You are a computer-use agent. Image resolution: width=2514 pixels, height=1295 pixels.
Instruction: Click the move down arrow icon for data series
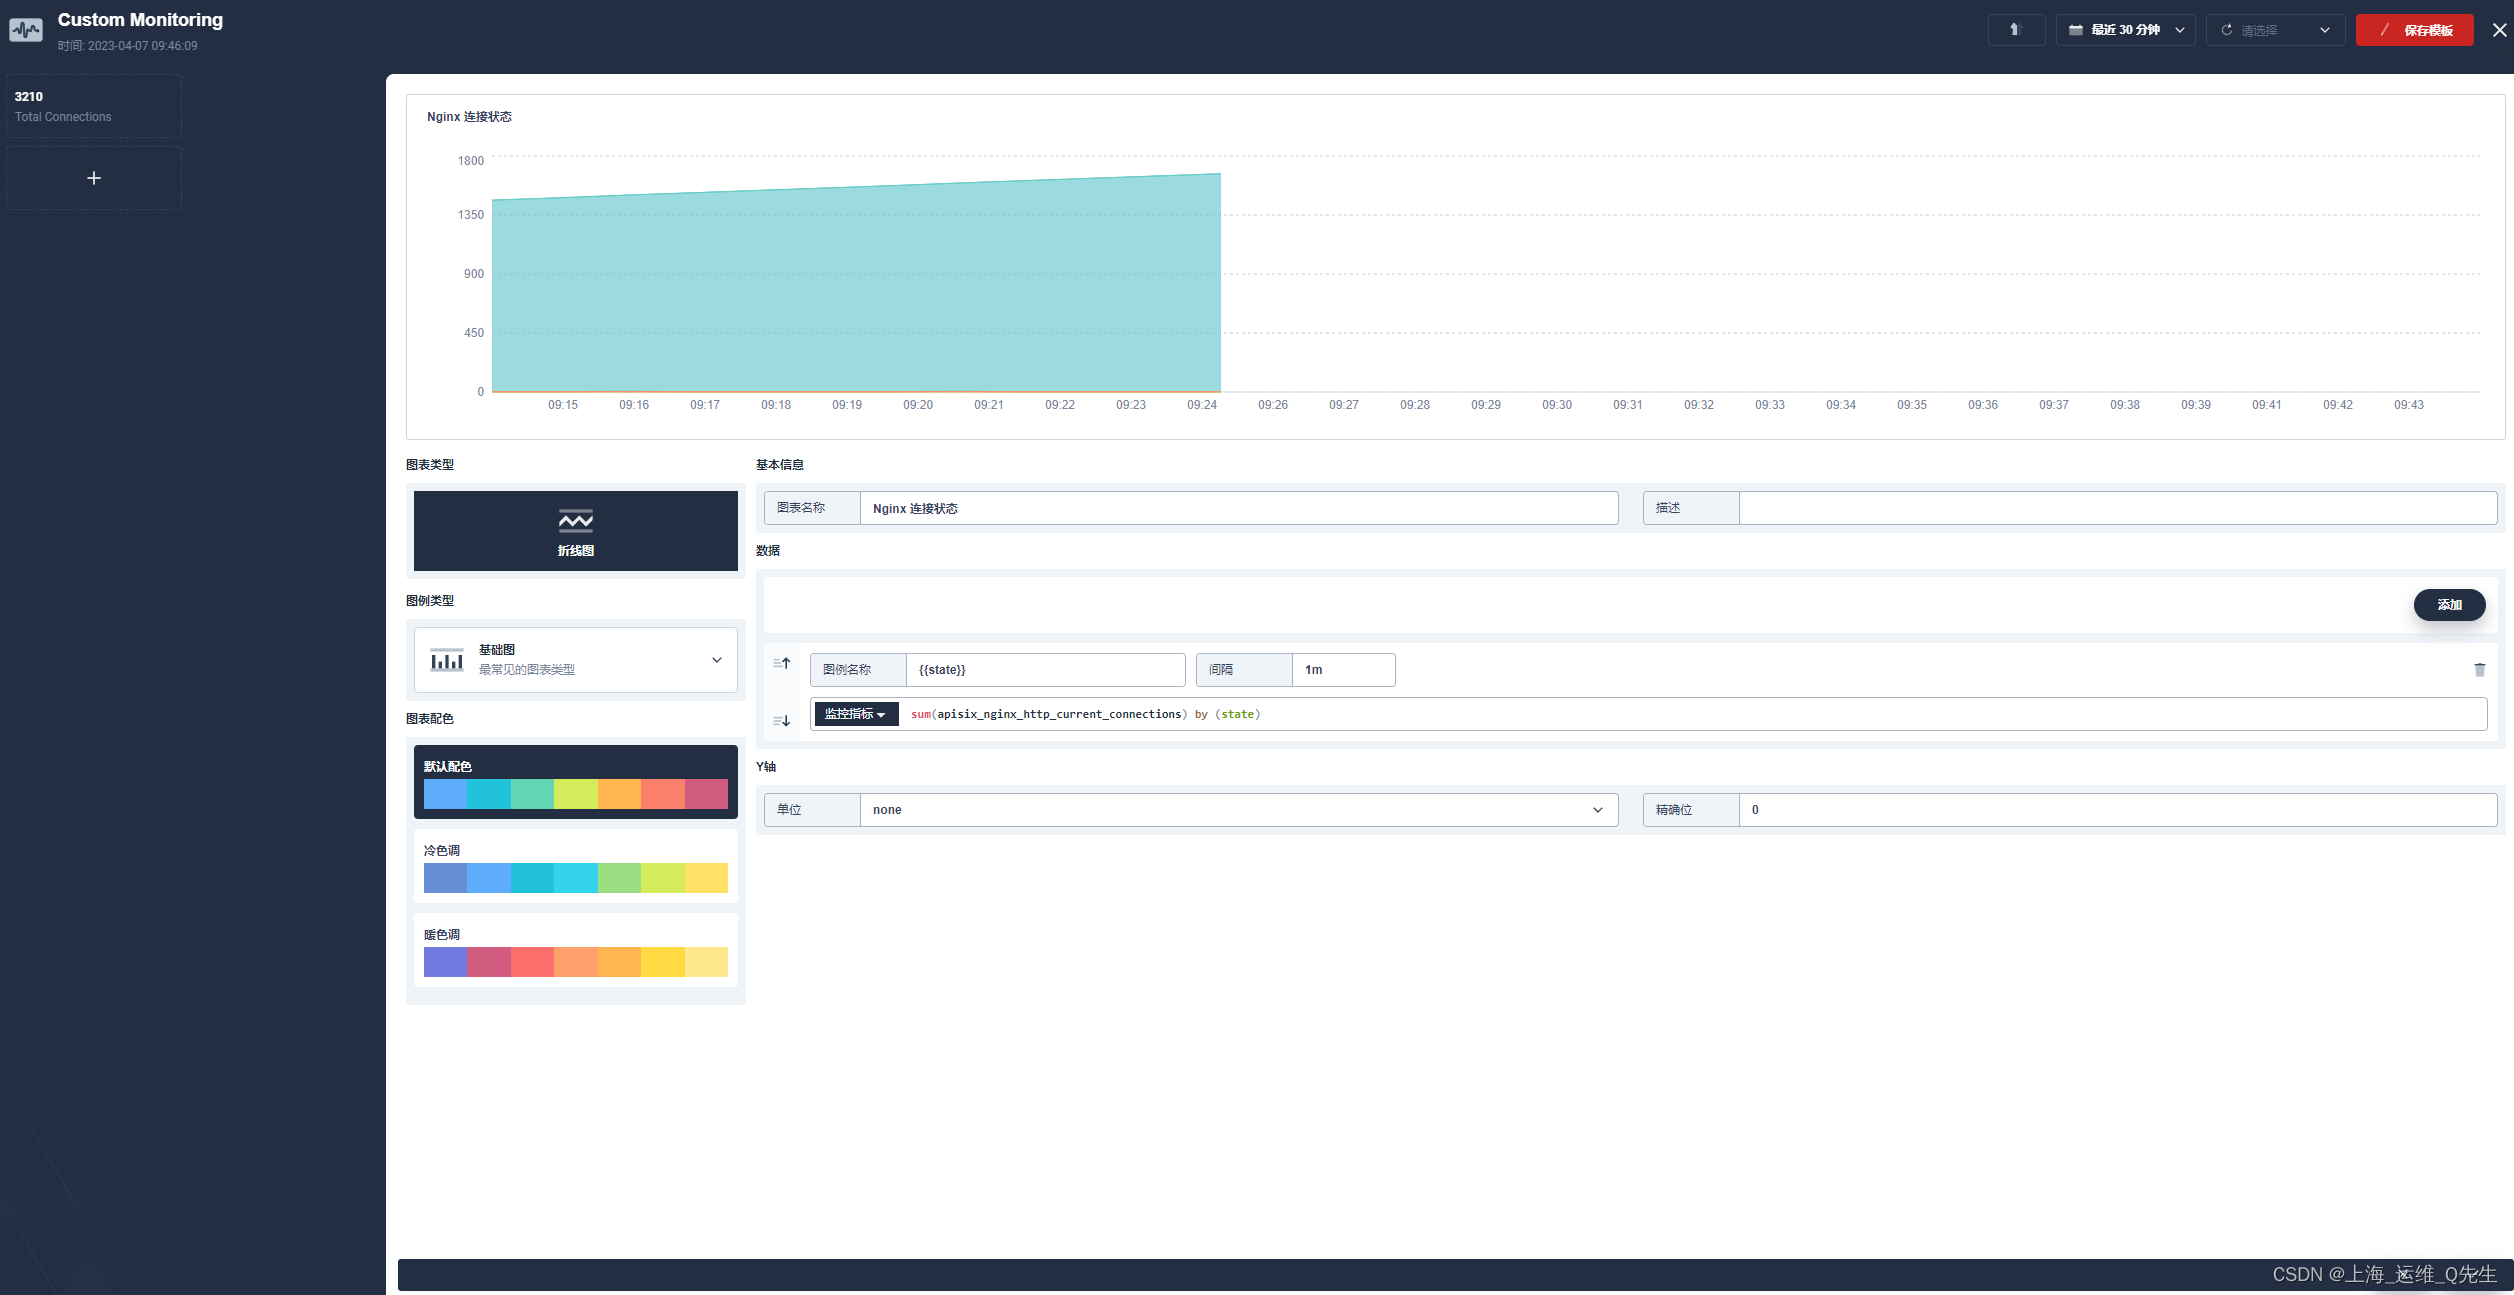point(781,720)
